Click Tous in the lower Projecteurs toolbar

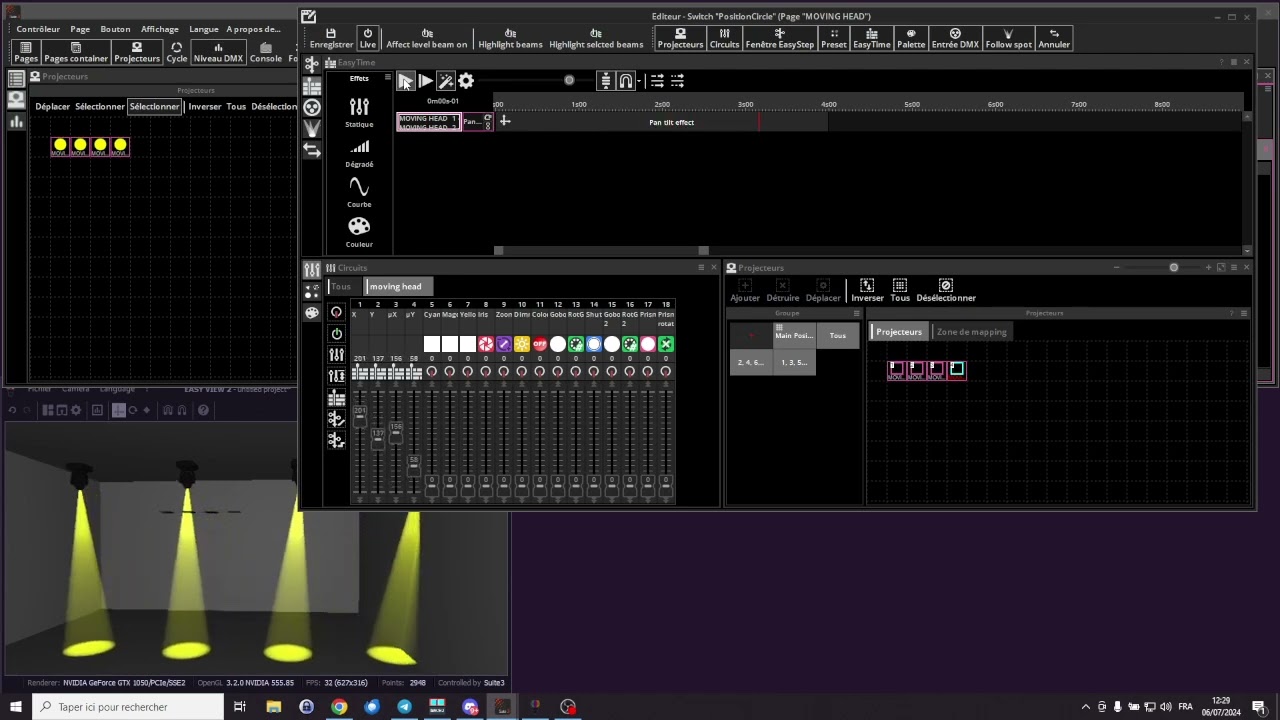[900, 291]
